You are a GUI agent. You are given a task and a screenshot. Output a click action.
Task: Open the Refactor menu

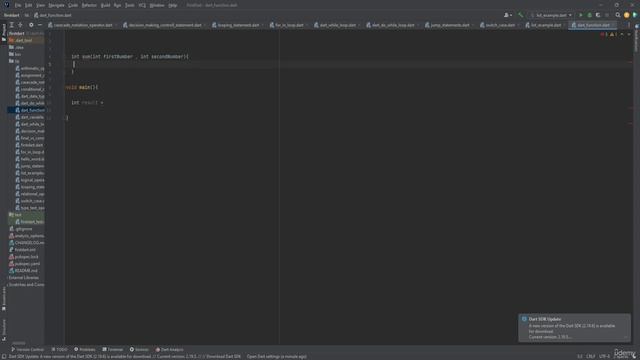pyautogui.click(x=89, y=5)
